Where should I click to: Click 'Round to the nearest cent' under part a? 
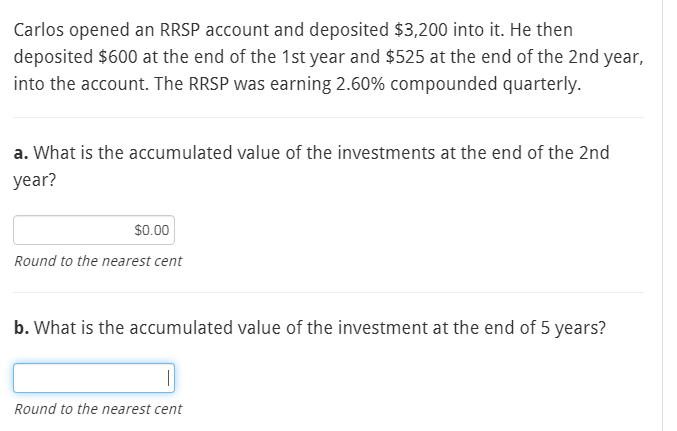pyautogui.click(x=98, y=261)
